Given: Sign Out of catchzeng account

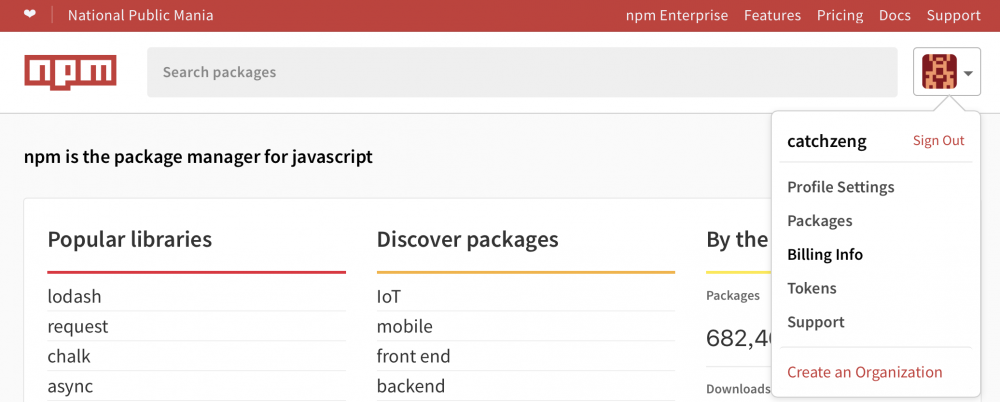Looking at the screenshot, I should tap(938, 141).
